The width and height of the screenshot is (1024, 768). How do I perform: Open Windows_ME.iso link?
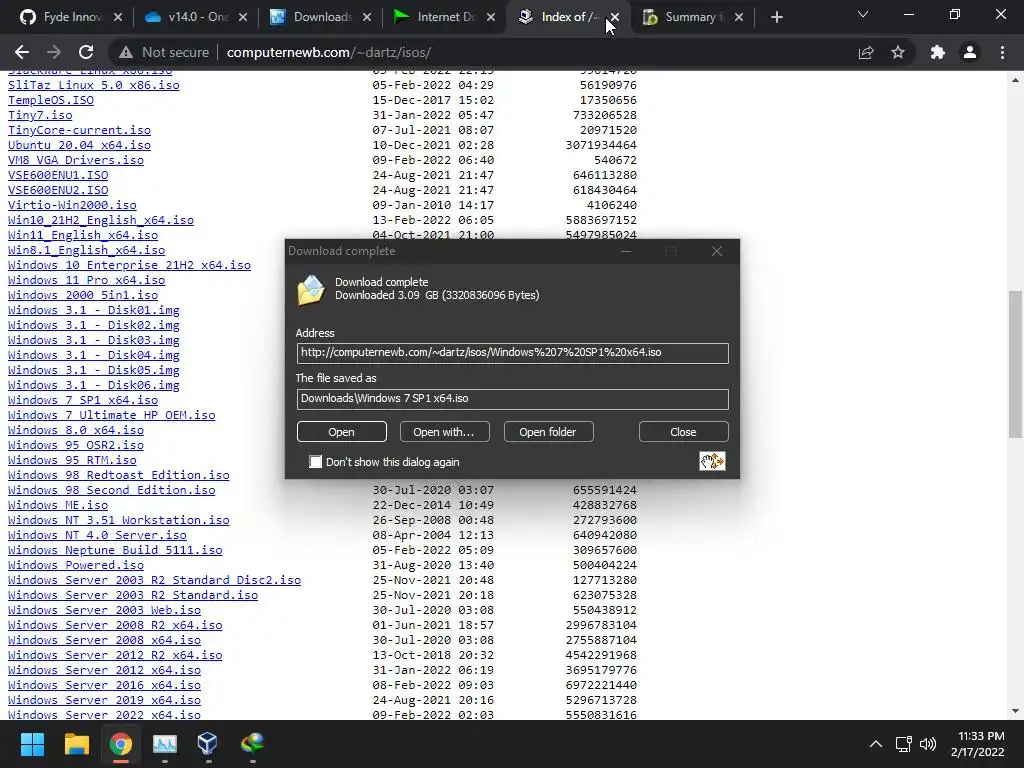click(x=58, y=505)
